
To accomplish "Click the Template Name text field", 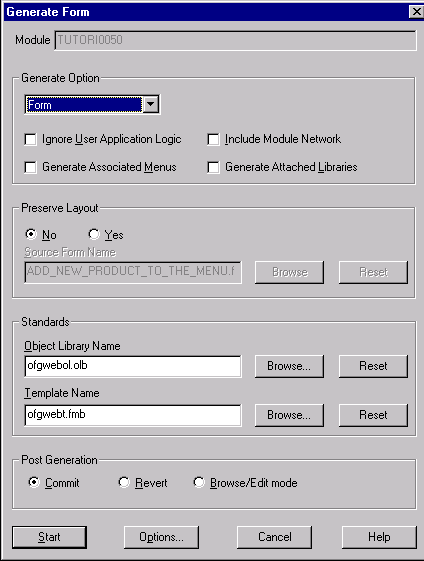I will [x=133, y=415].
